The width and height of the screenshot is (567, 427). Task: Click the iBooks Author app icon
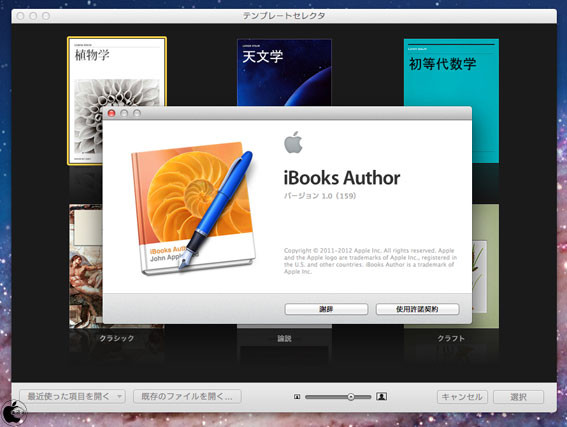click(193, 208)
